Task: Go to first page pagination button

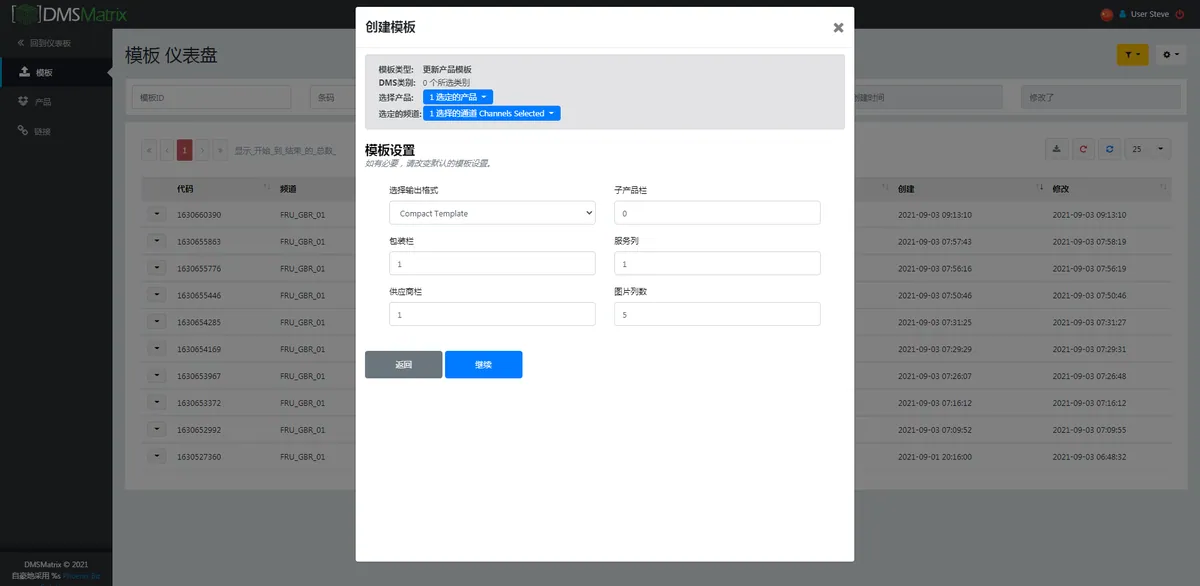Action: pyautogui.click(x=150, y=150)
